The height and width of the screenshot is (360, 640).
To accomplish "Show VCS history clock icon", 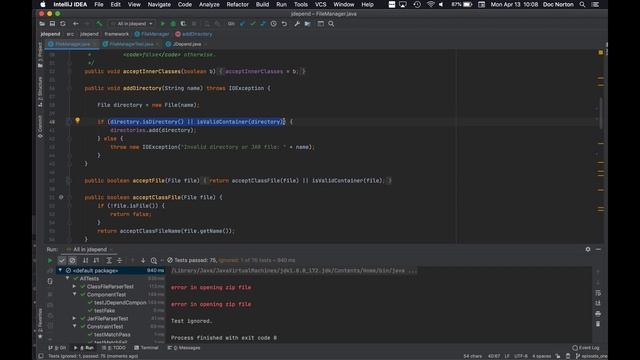I will (x=273, y=24).
